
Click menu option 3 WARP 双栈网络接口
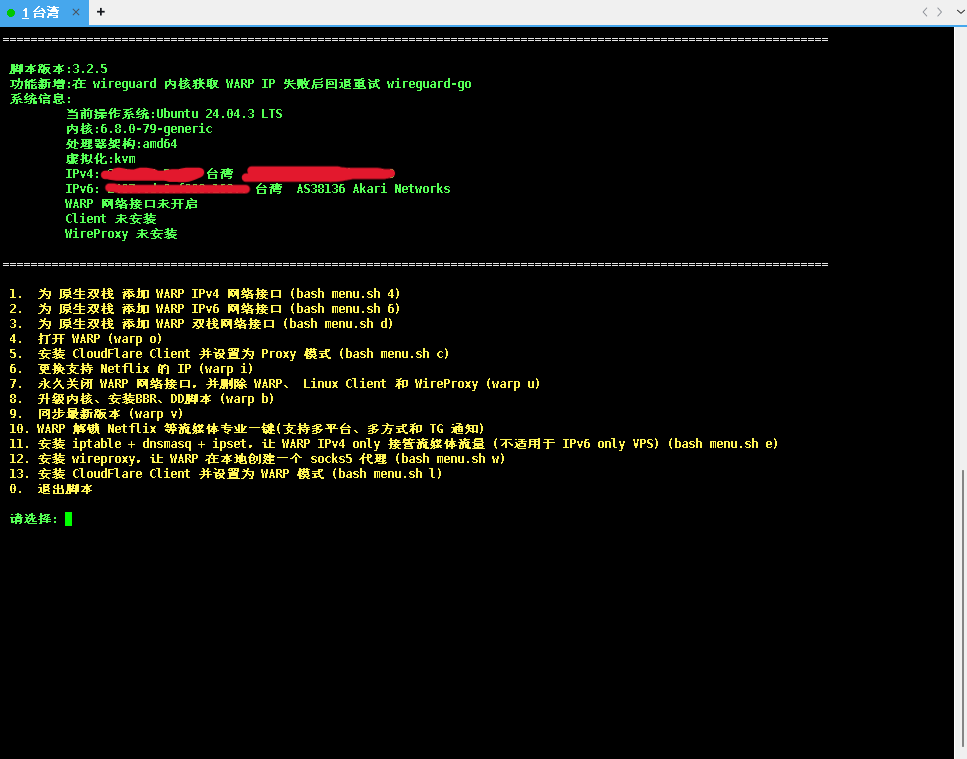pos(201,324)
